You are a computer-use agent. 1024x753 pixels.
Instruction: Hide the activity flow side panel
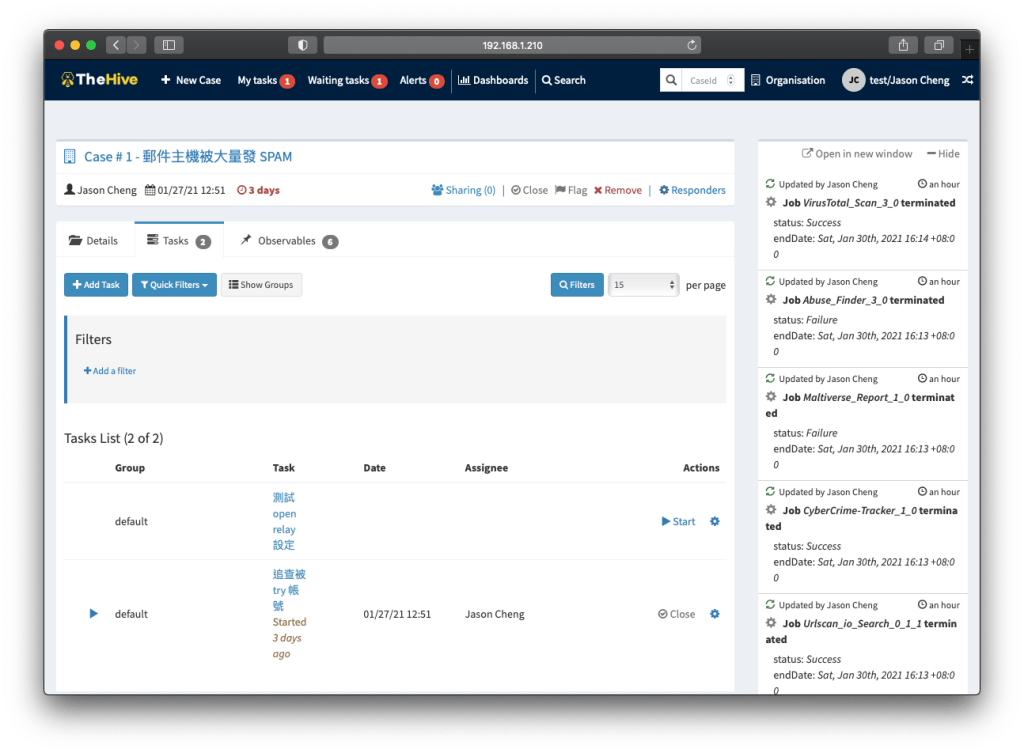(943, 154)
